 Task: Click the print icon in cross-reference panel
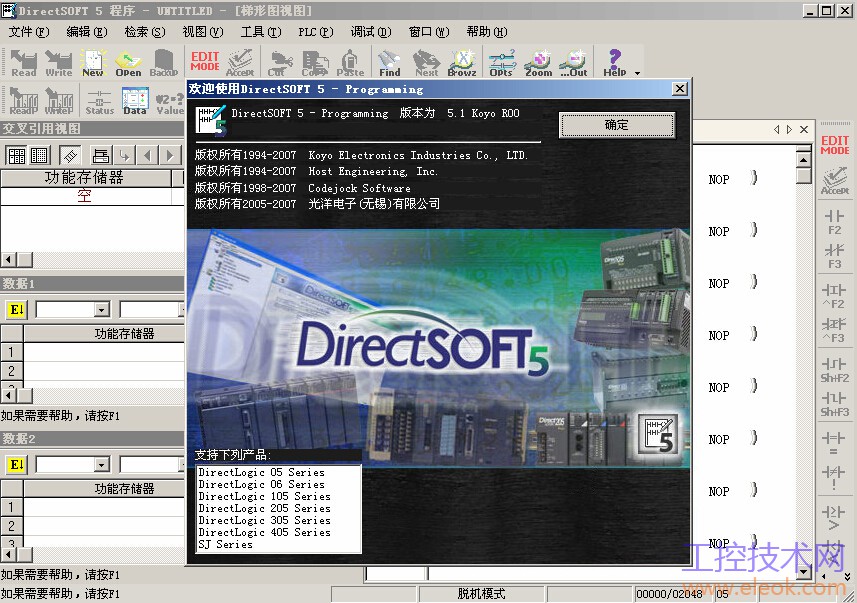click(x=101, y=156)
